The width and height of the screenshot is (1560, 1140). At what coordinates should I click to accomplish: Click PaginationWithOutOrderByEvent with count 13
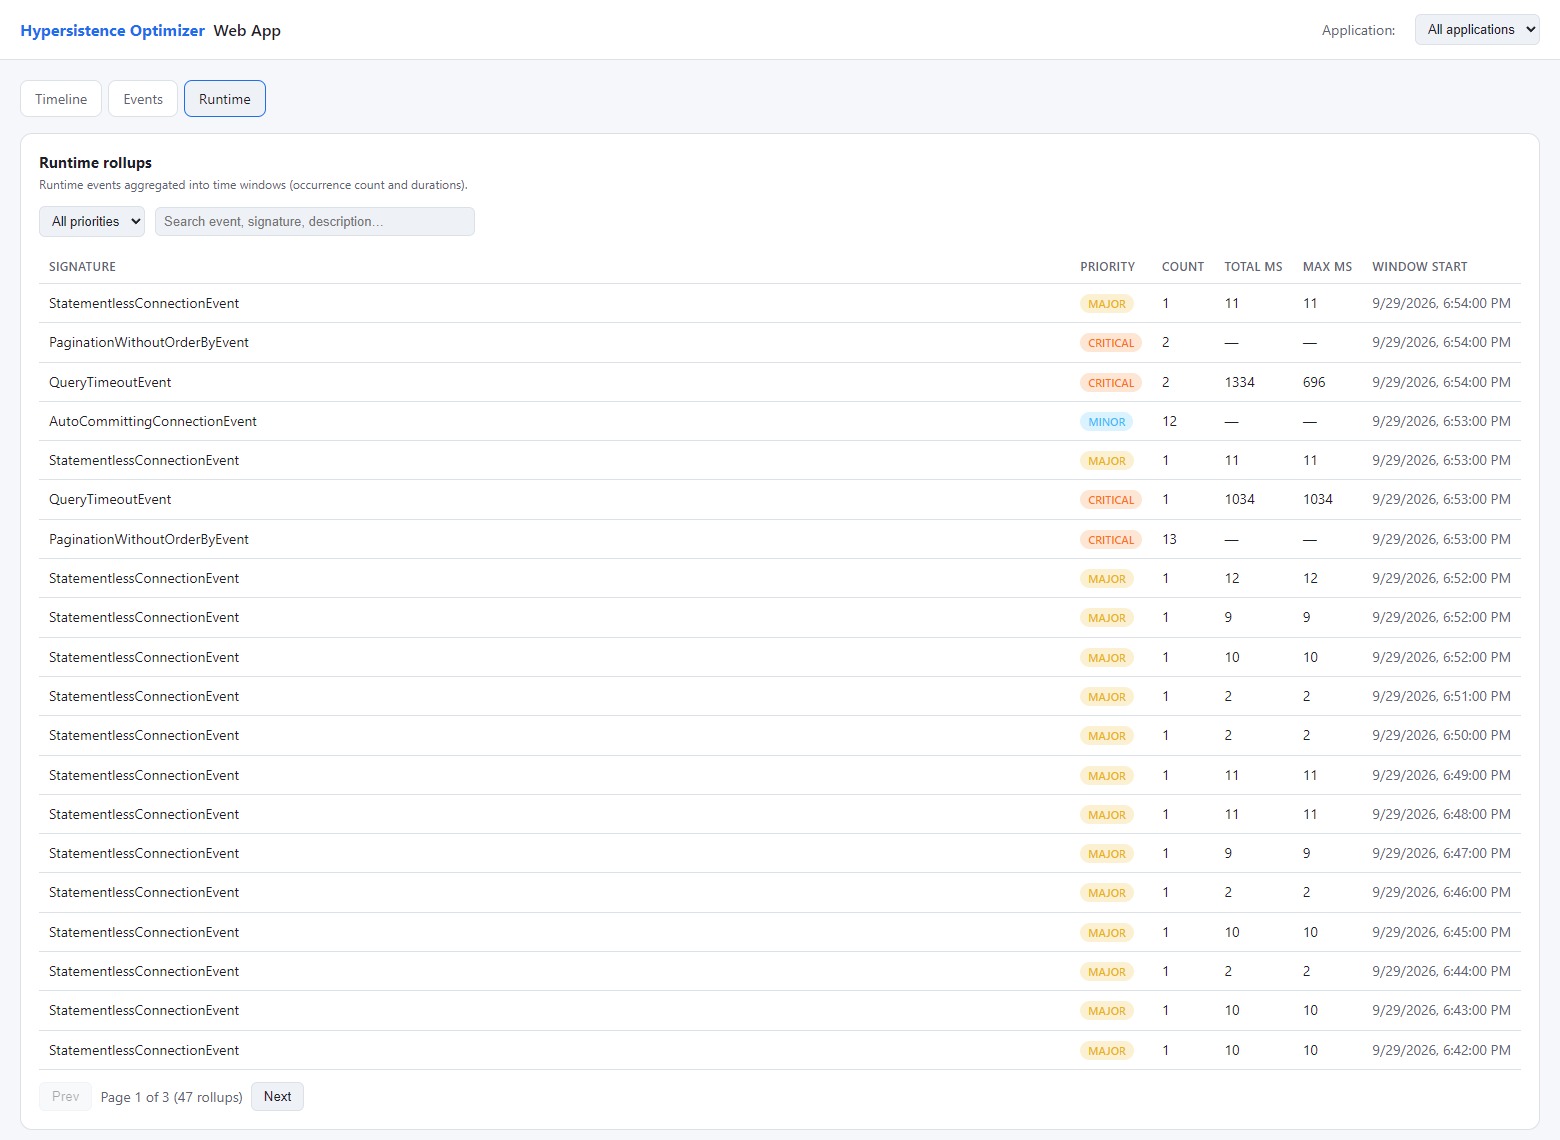pos(149,539)
